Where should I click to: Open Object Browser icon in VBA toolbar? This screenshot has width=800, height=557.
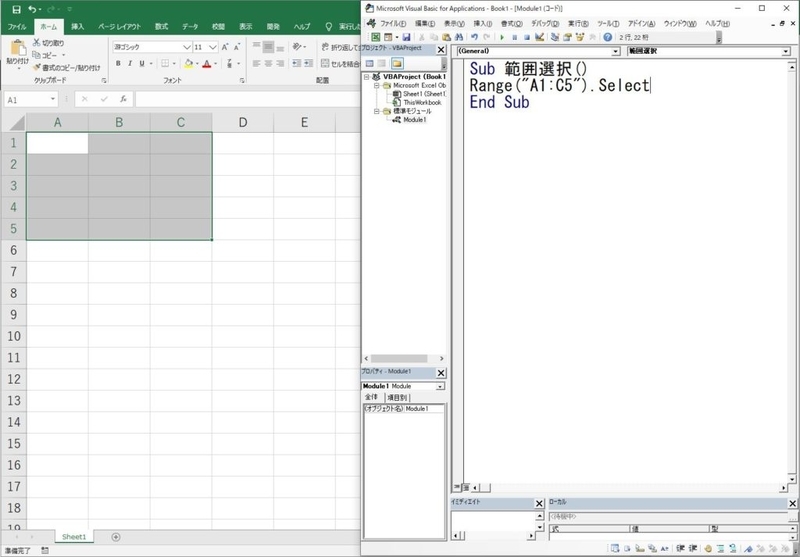[580, 37]
